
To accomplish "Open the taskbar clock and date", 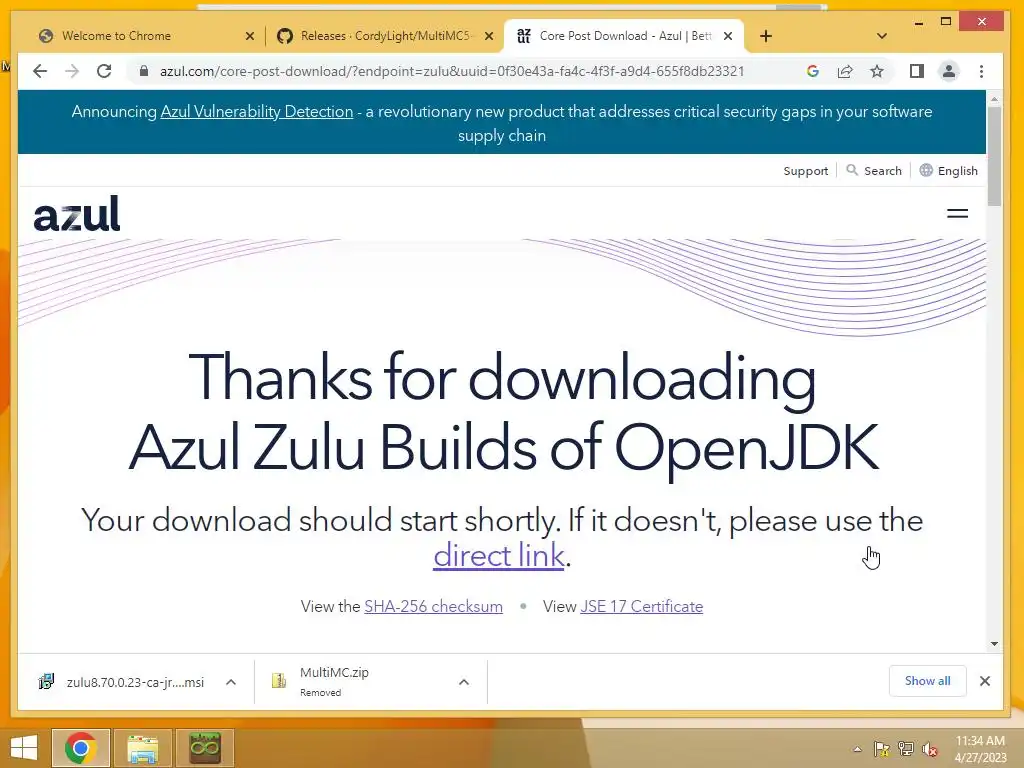I will (x=980, y=749).
